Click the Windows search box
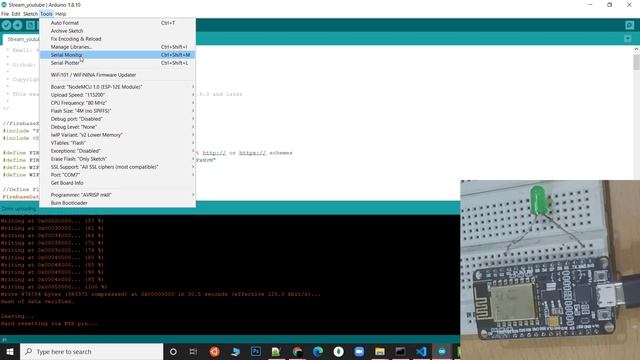This screenshot has width=640, height=360. coord(91,351)
